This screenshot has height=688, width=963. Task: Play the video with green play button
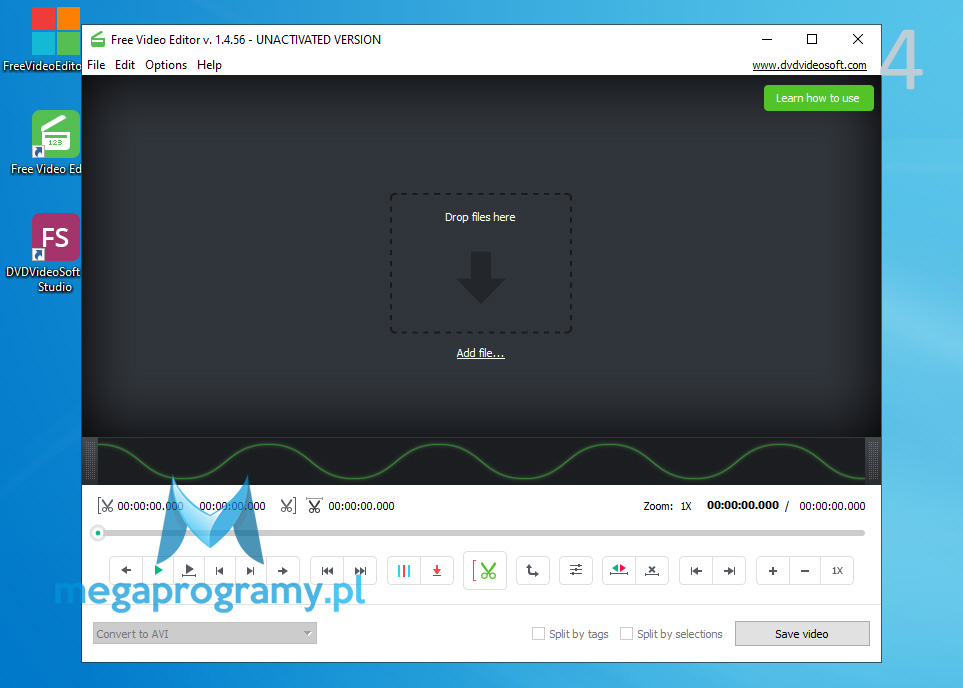[158, 571]
